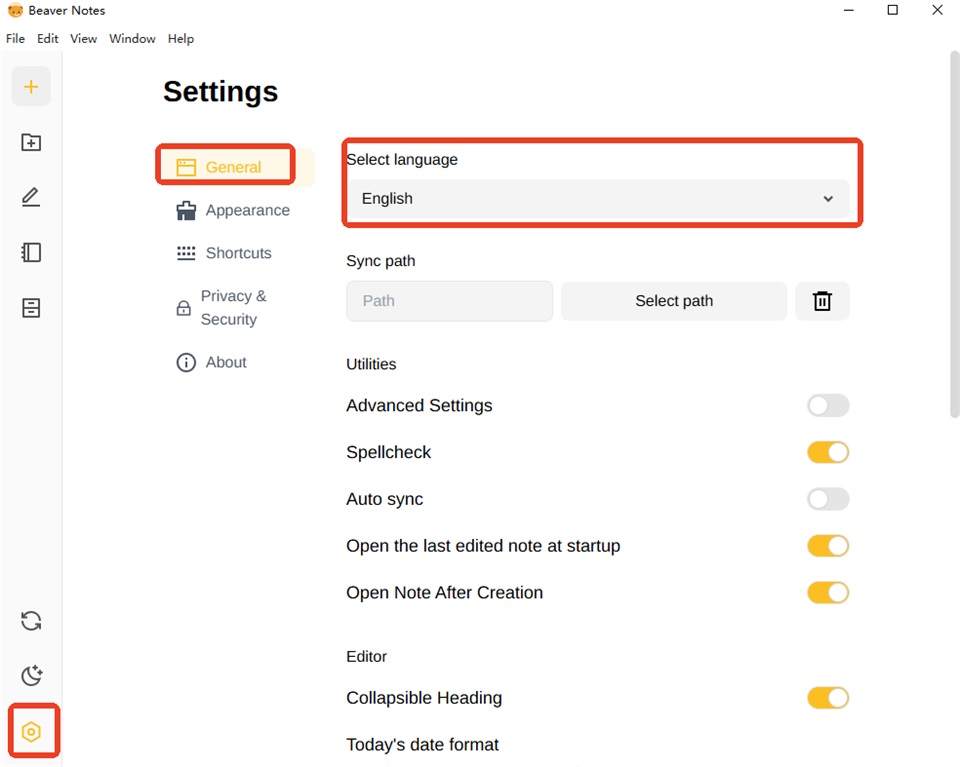Turn on the Auto sync switch
960x767 pixels.
[828, 499]
